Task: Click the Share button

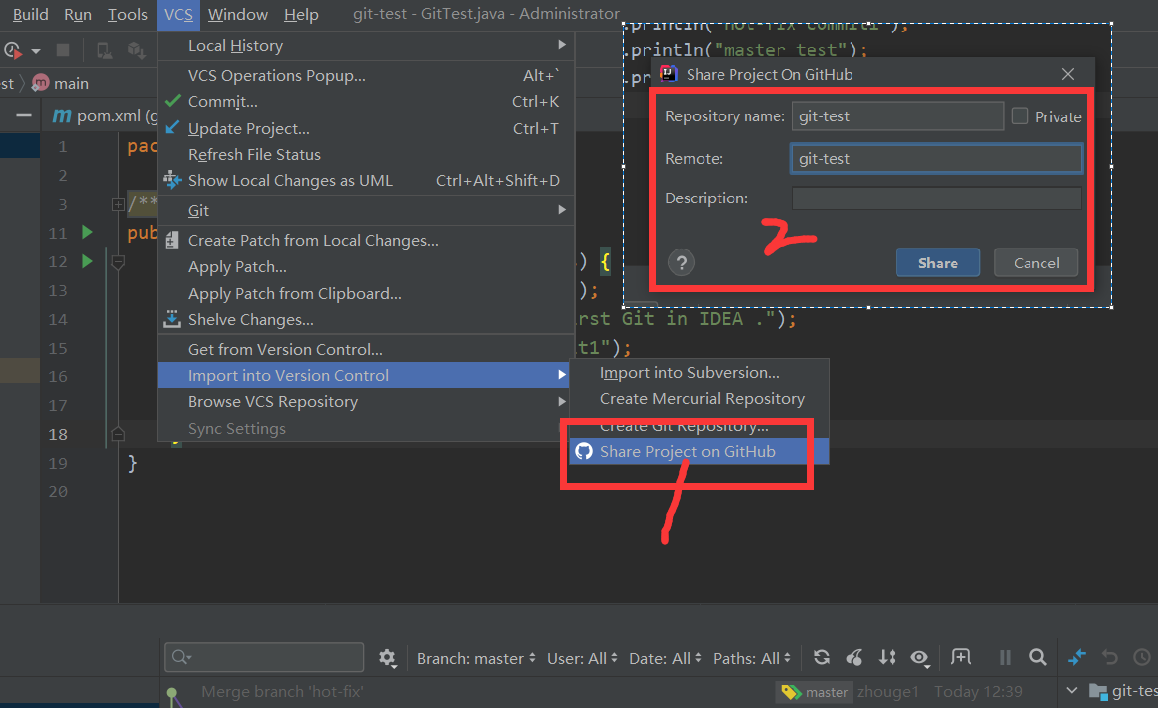Action: pos(938,263)
